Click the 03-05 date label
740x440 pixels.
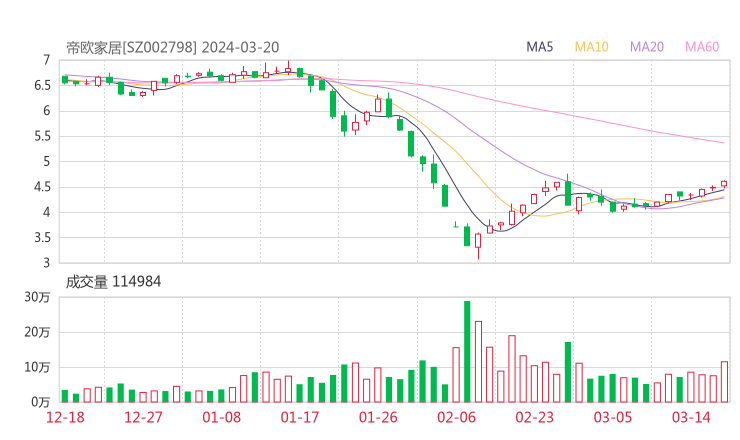pos(613,417)
